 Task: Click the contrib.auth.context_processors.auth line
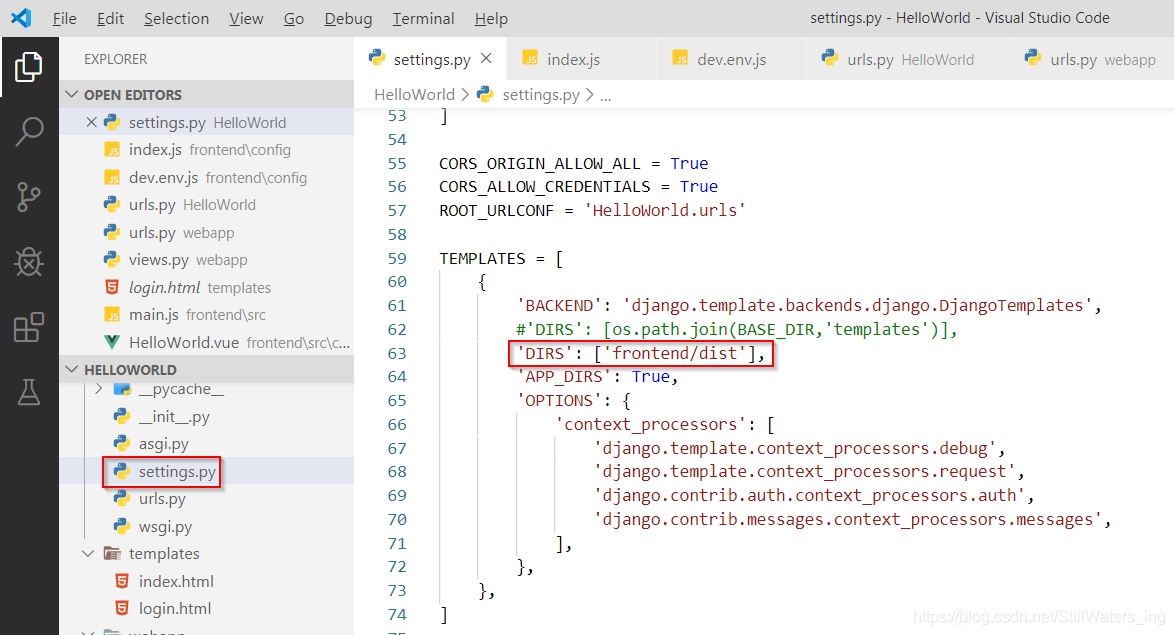pos(814,496)
